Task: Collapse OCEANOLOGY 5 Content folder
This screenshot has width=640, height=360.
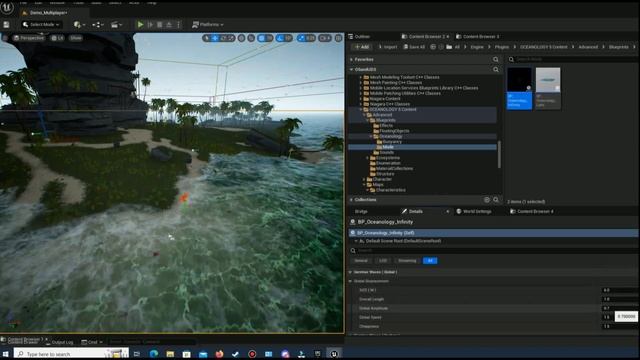Action: pos(360,109)
